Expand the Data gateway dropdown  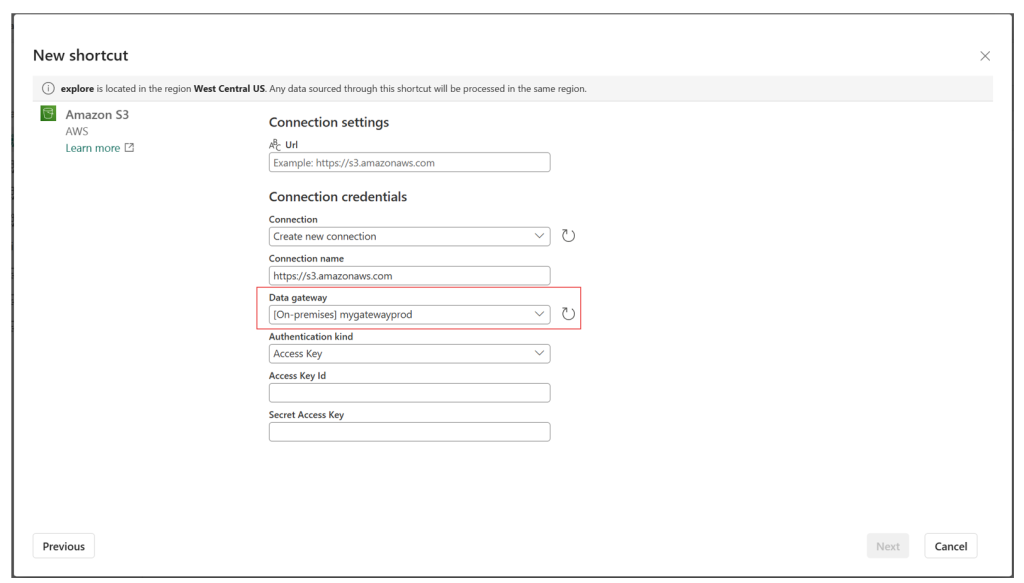409,315
